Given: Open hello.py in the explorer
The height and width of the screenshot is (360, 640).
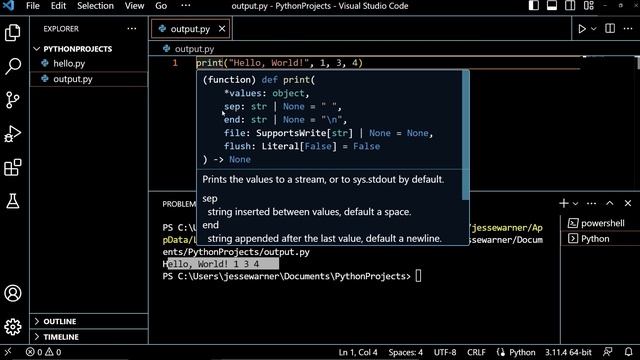Looking at the screenshot, I should (69, 64).
